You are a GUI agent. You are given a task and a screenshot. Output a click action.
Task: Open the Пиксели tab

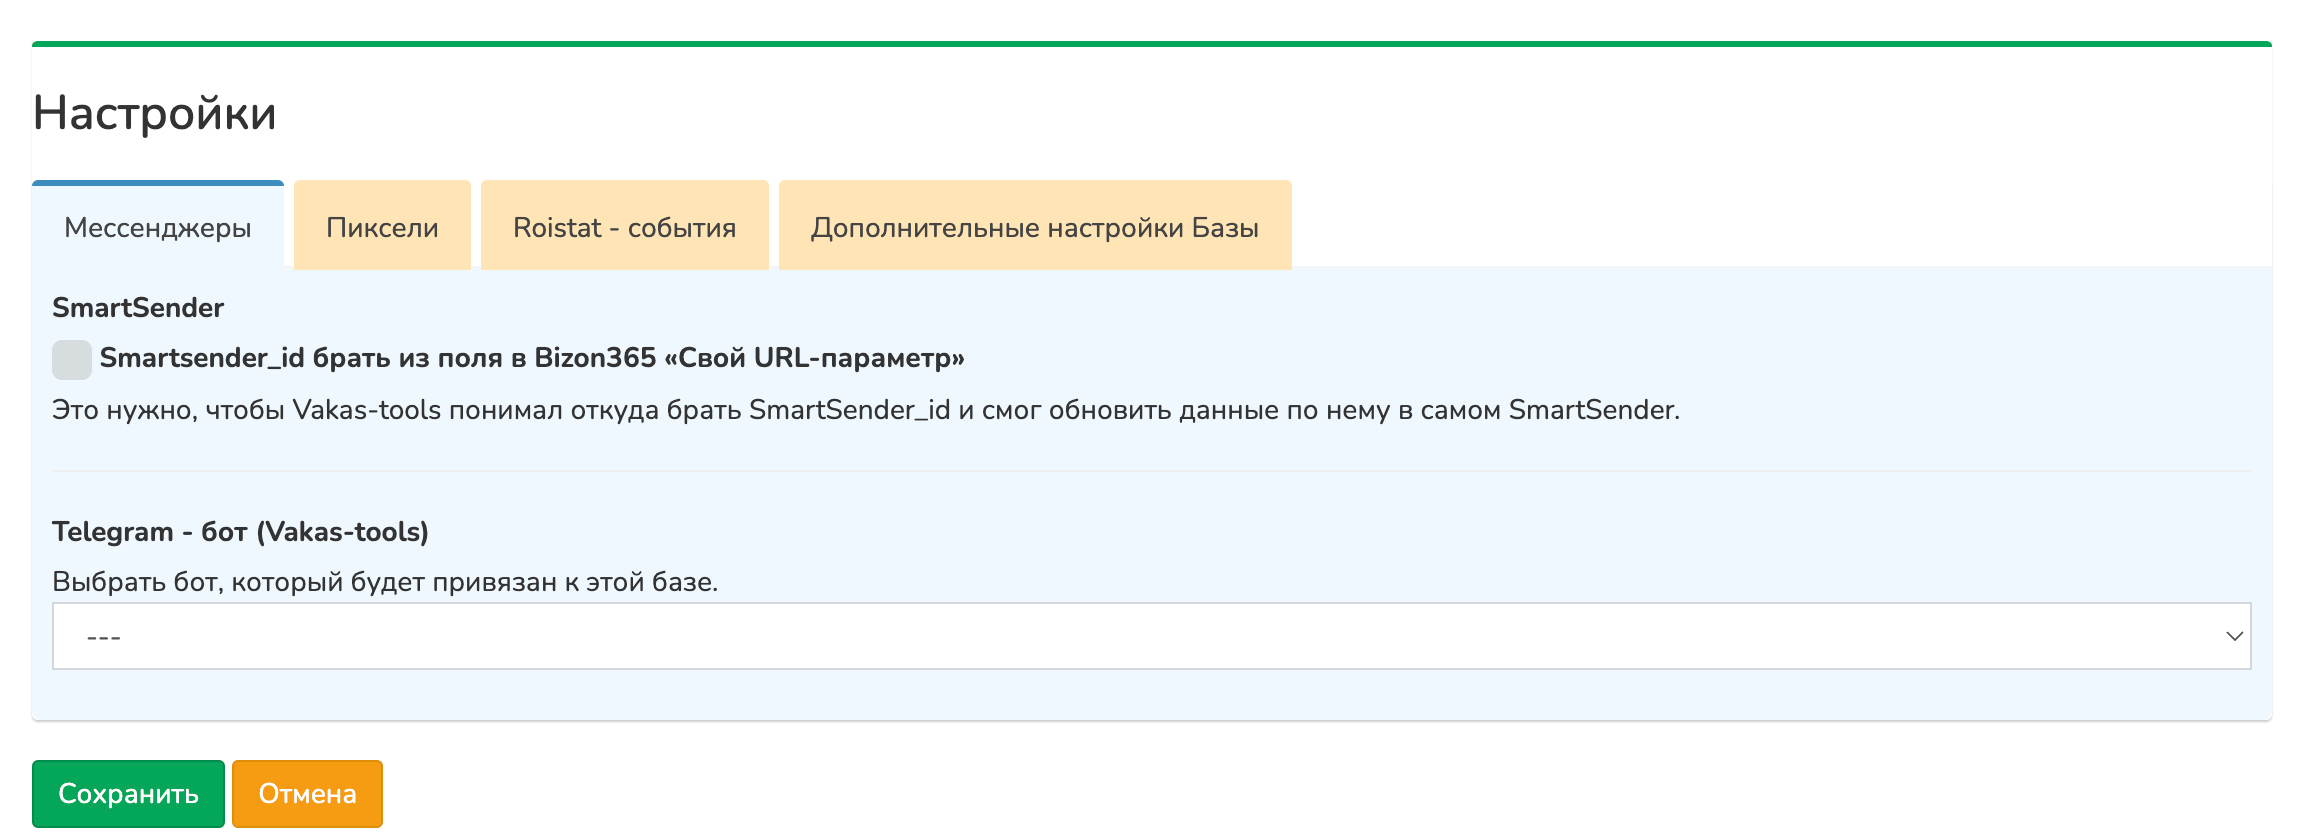click(x=382, y=228)
